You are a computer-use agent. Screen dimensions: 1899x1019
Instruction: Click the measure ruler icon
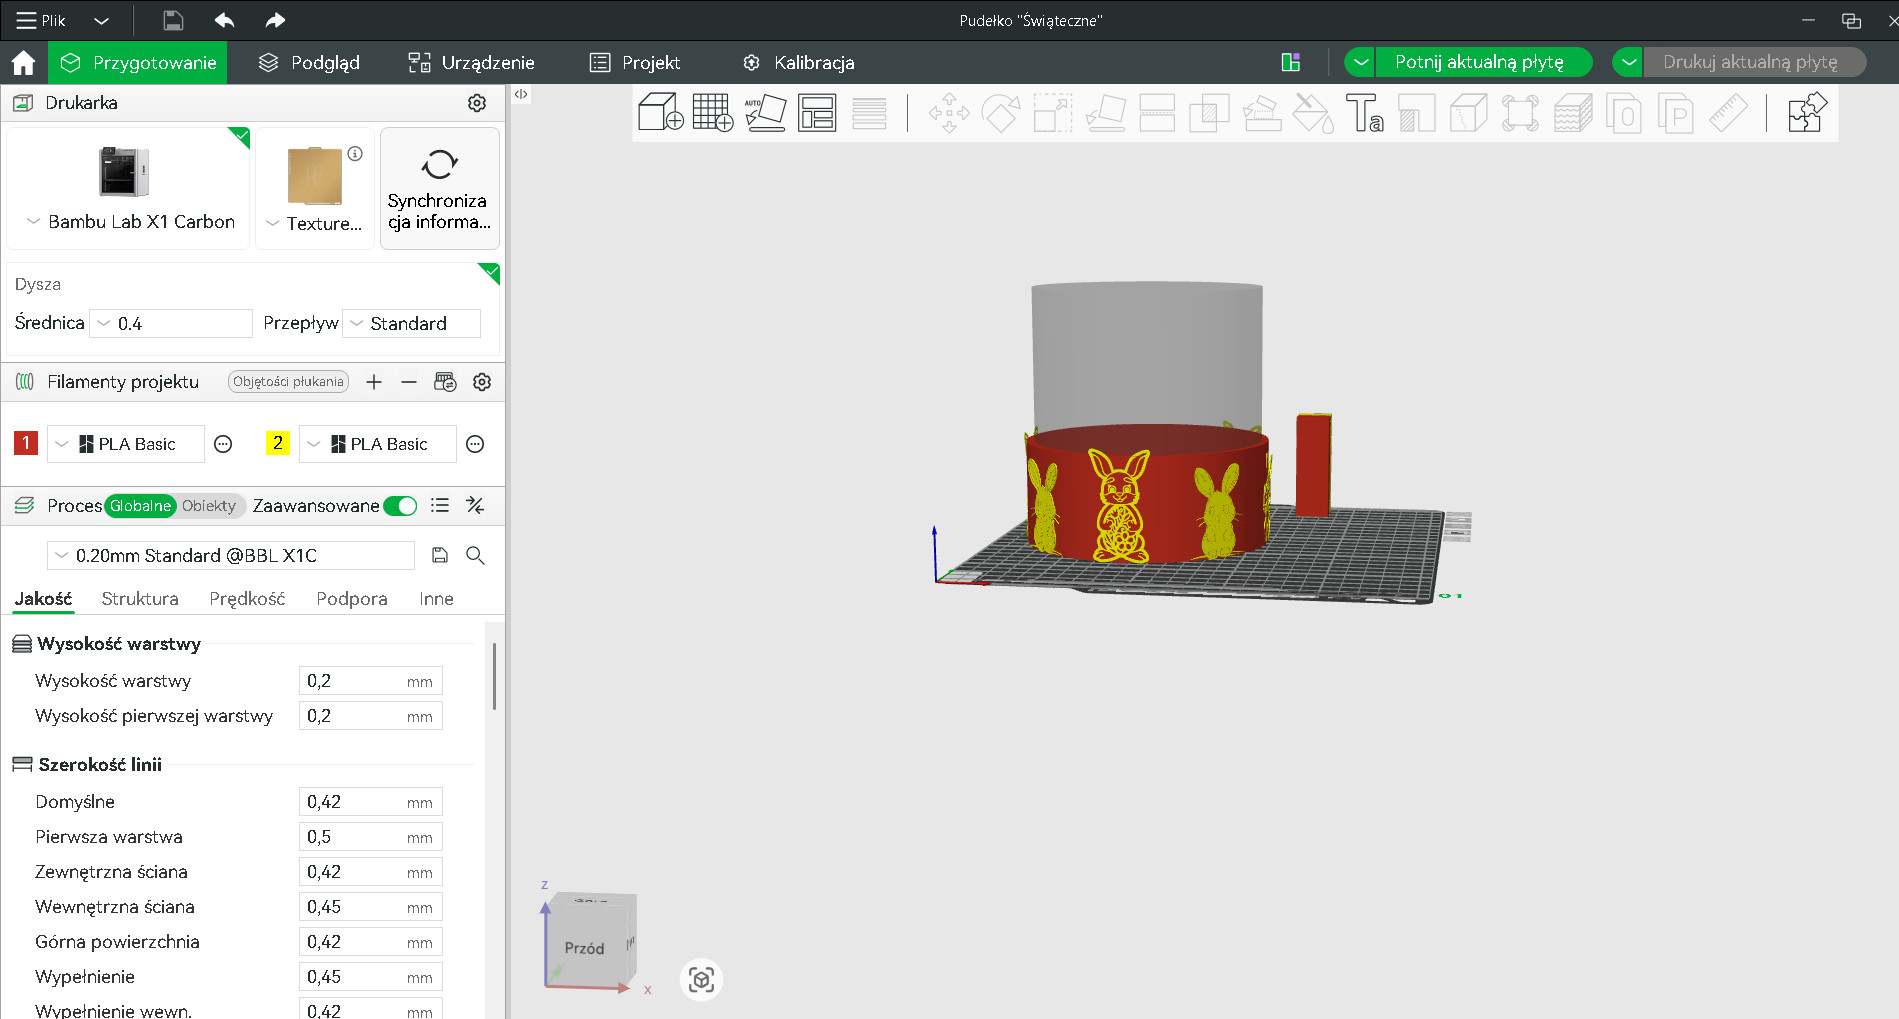pyautogui.click(x=1730, y=113)
